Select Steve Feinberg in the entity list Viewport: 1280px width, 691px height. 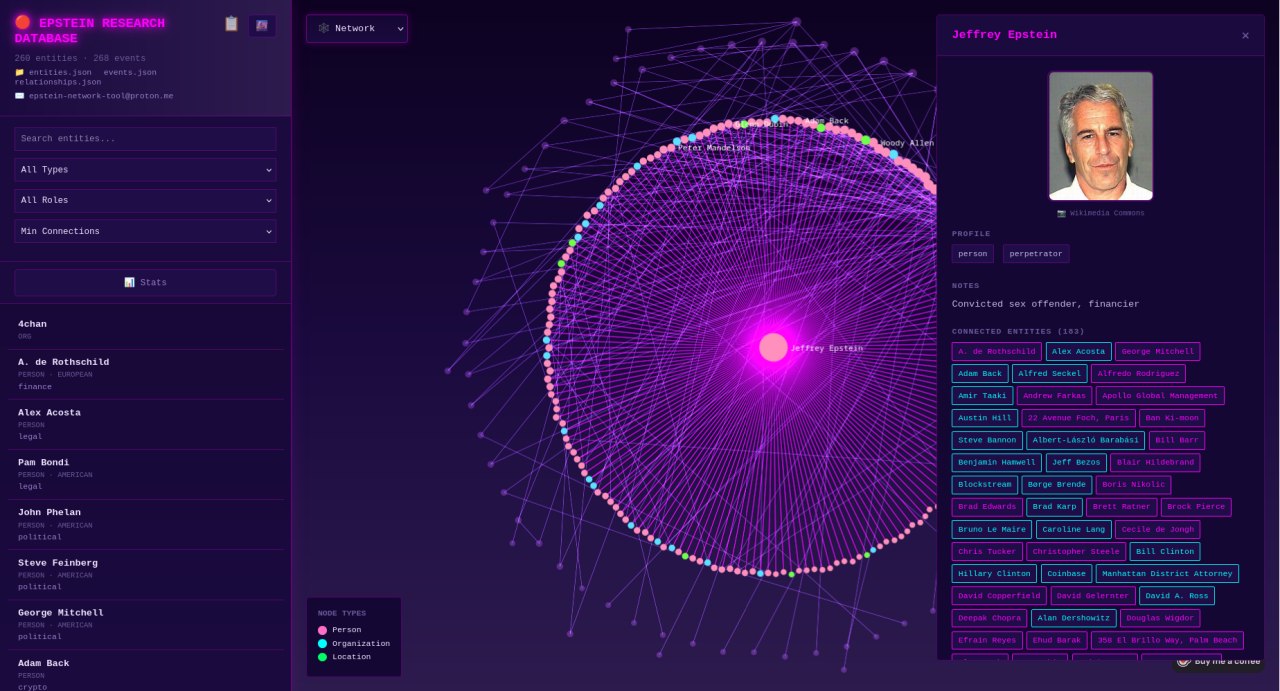(145, 574)
